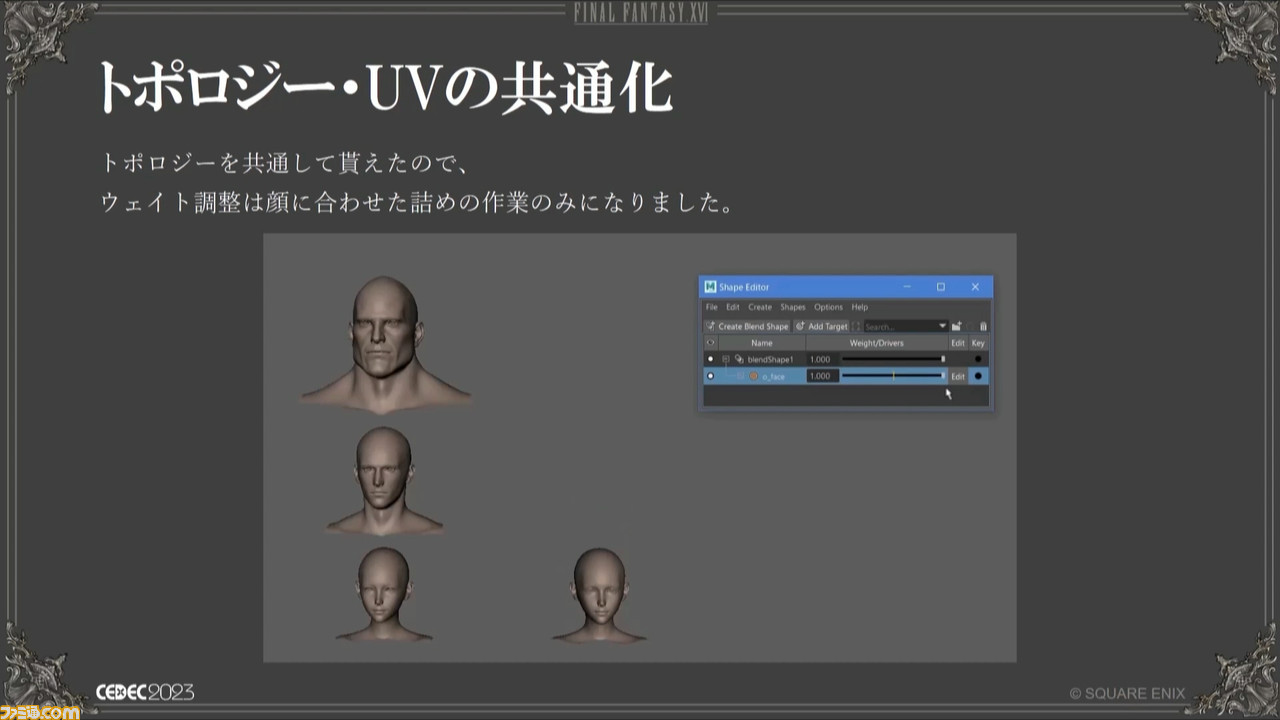This screenshot has width=1280, height=720.
Task: Set key dot for blendShape1
Action: click(x=978, y=359)
